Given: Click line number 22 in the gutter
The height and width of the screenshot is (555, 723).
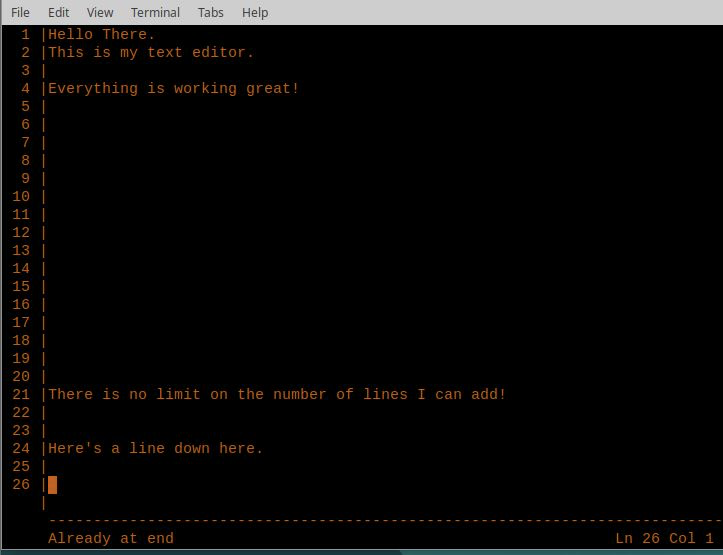Looking at the screenshot, I should 21,413.
